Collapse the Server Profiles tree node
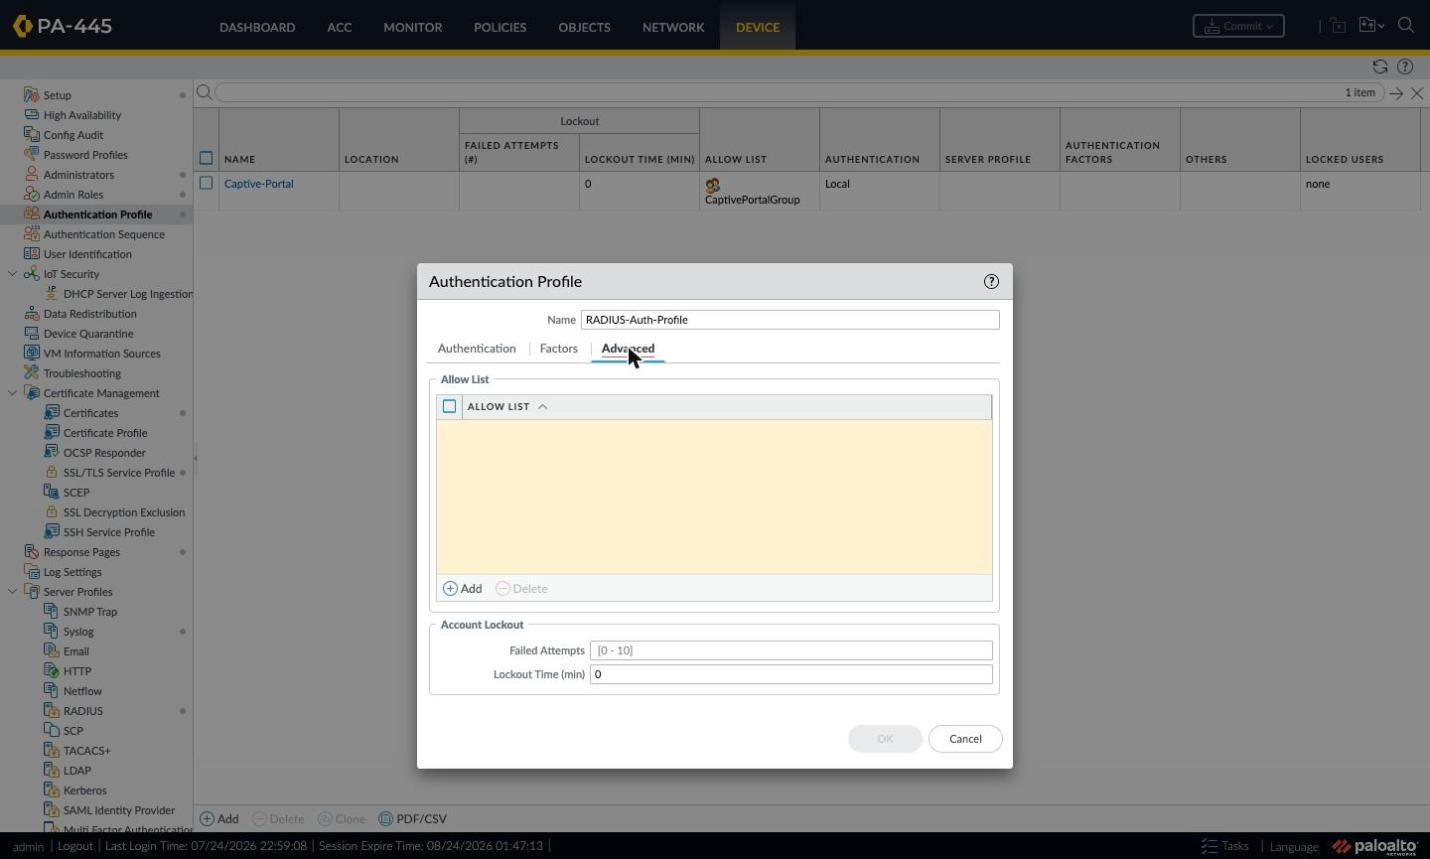Screen dimensions: 1430x859 12,592
